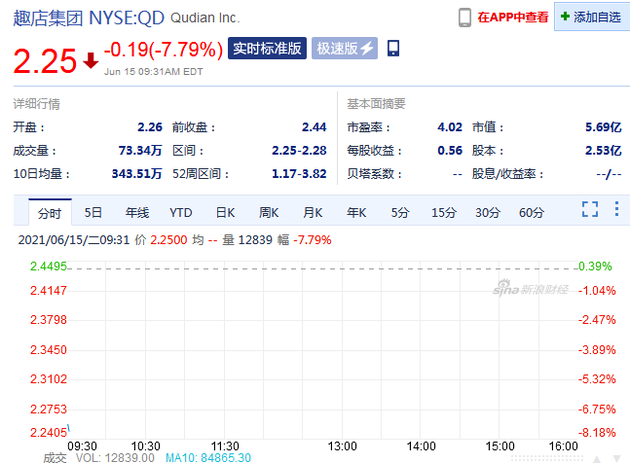Open 在APP中查看 link

coord(512,17)
